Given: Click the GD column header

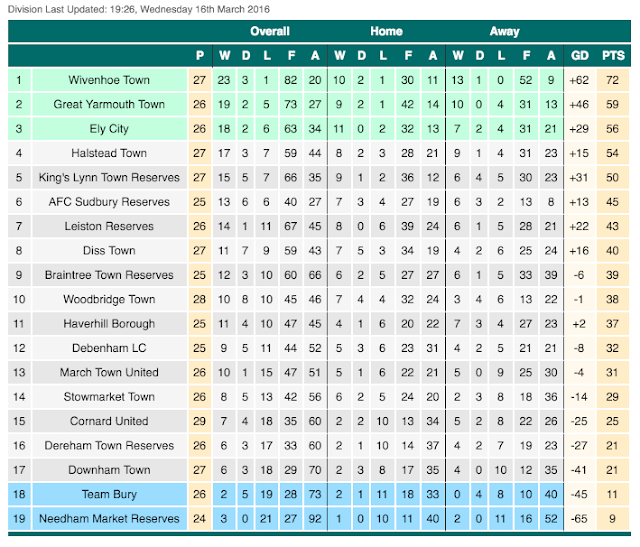Looking at the screenshot, I should coord(580,56).
